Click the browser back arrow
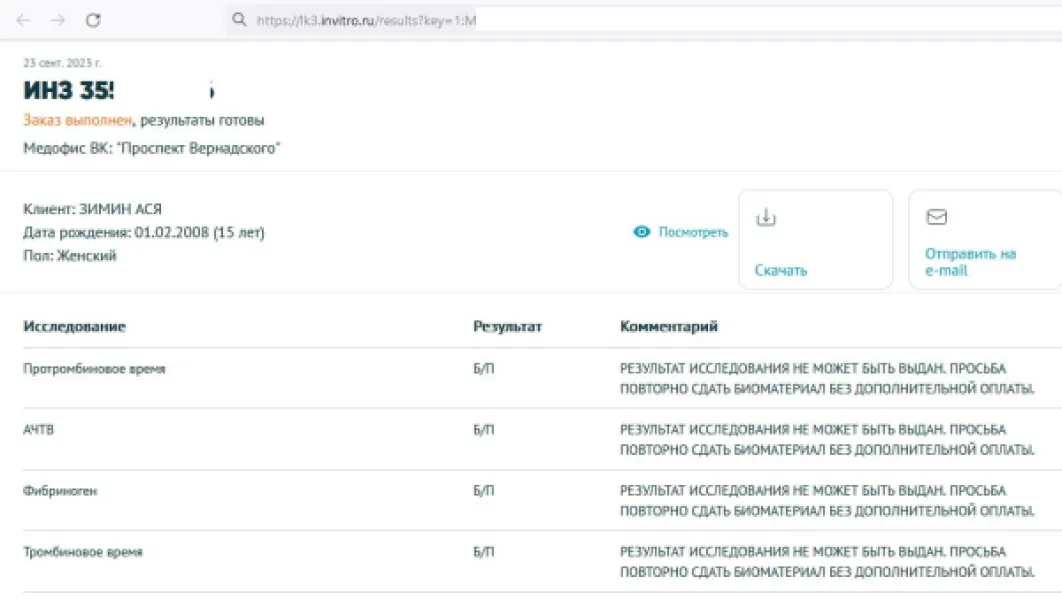1062x600 pixels. [24, 20]
